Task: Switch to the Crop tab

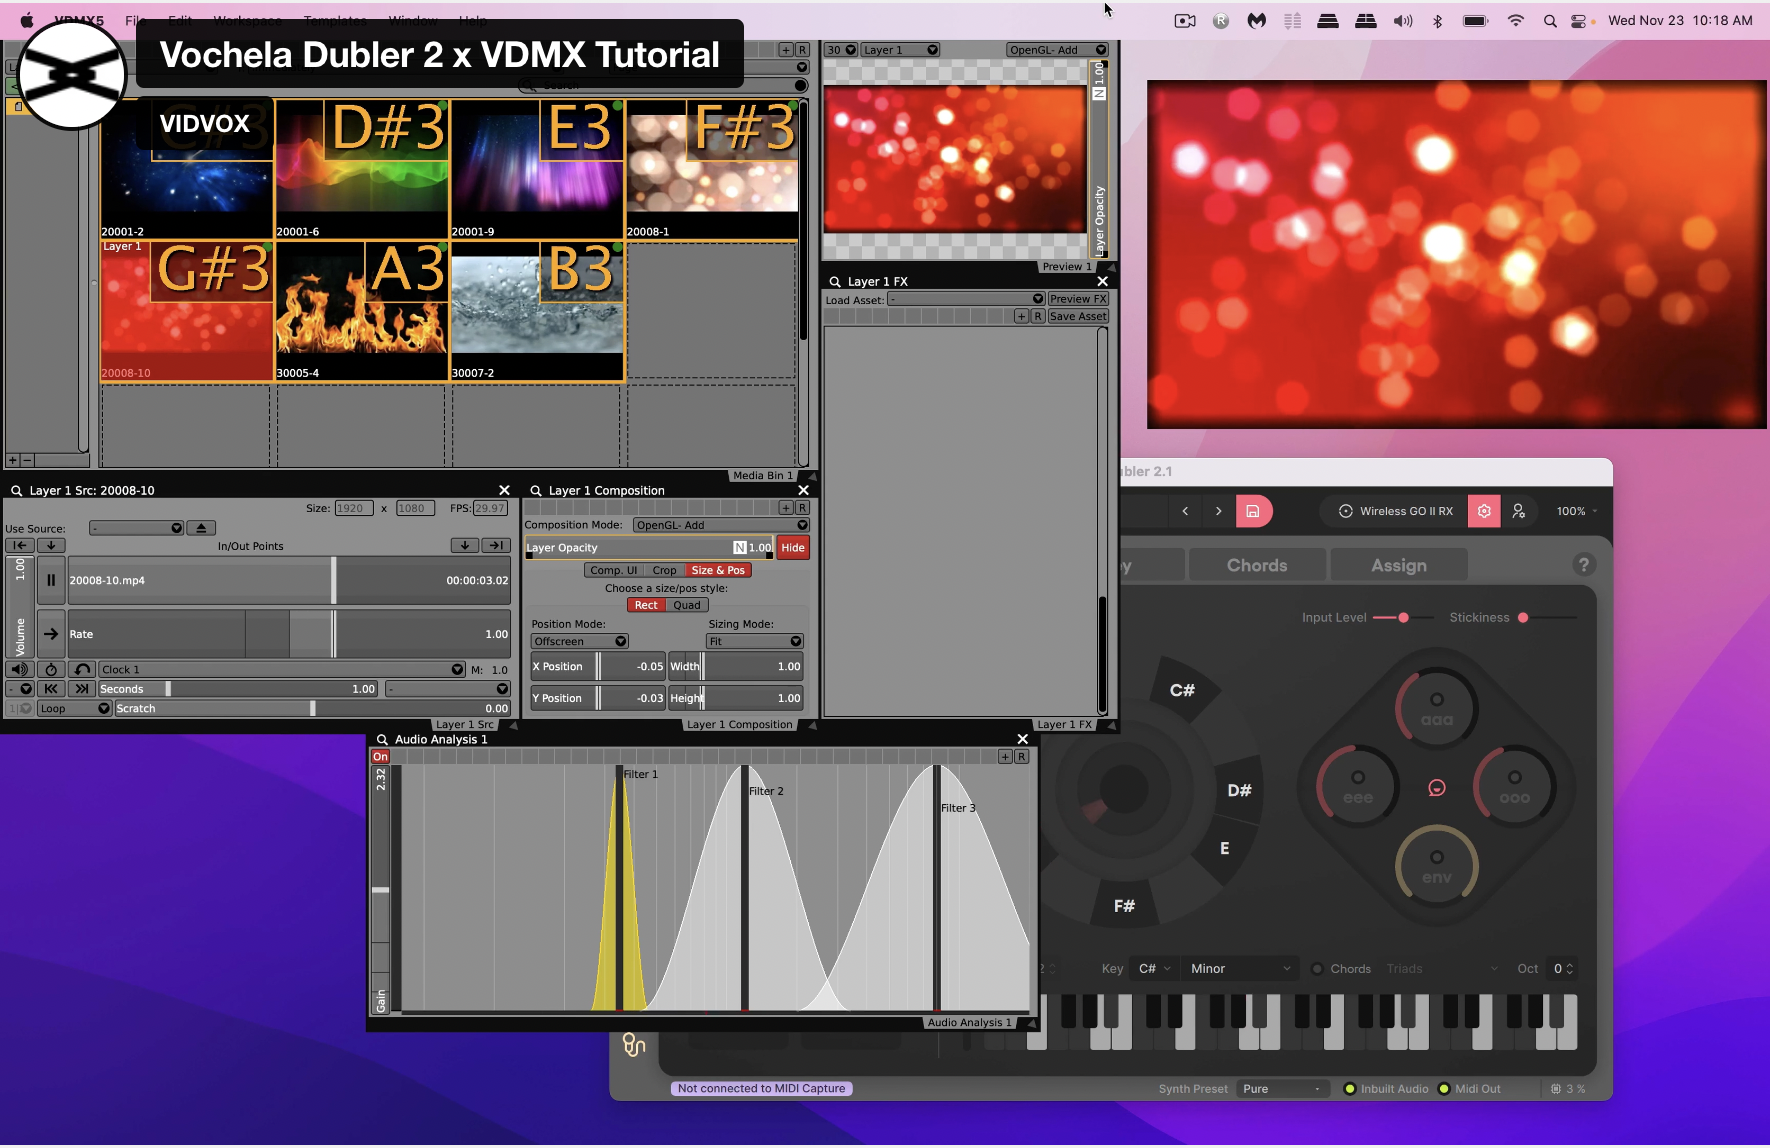Action: (x=664, y=570)
